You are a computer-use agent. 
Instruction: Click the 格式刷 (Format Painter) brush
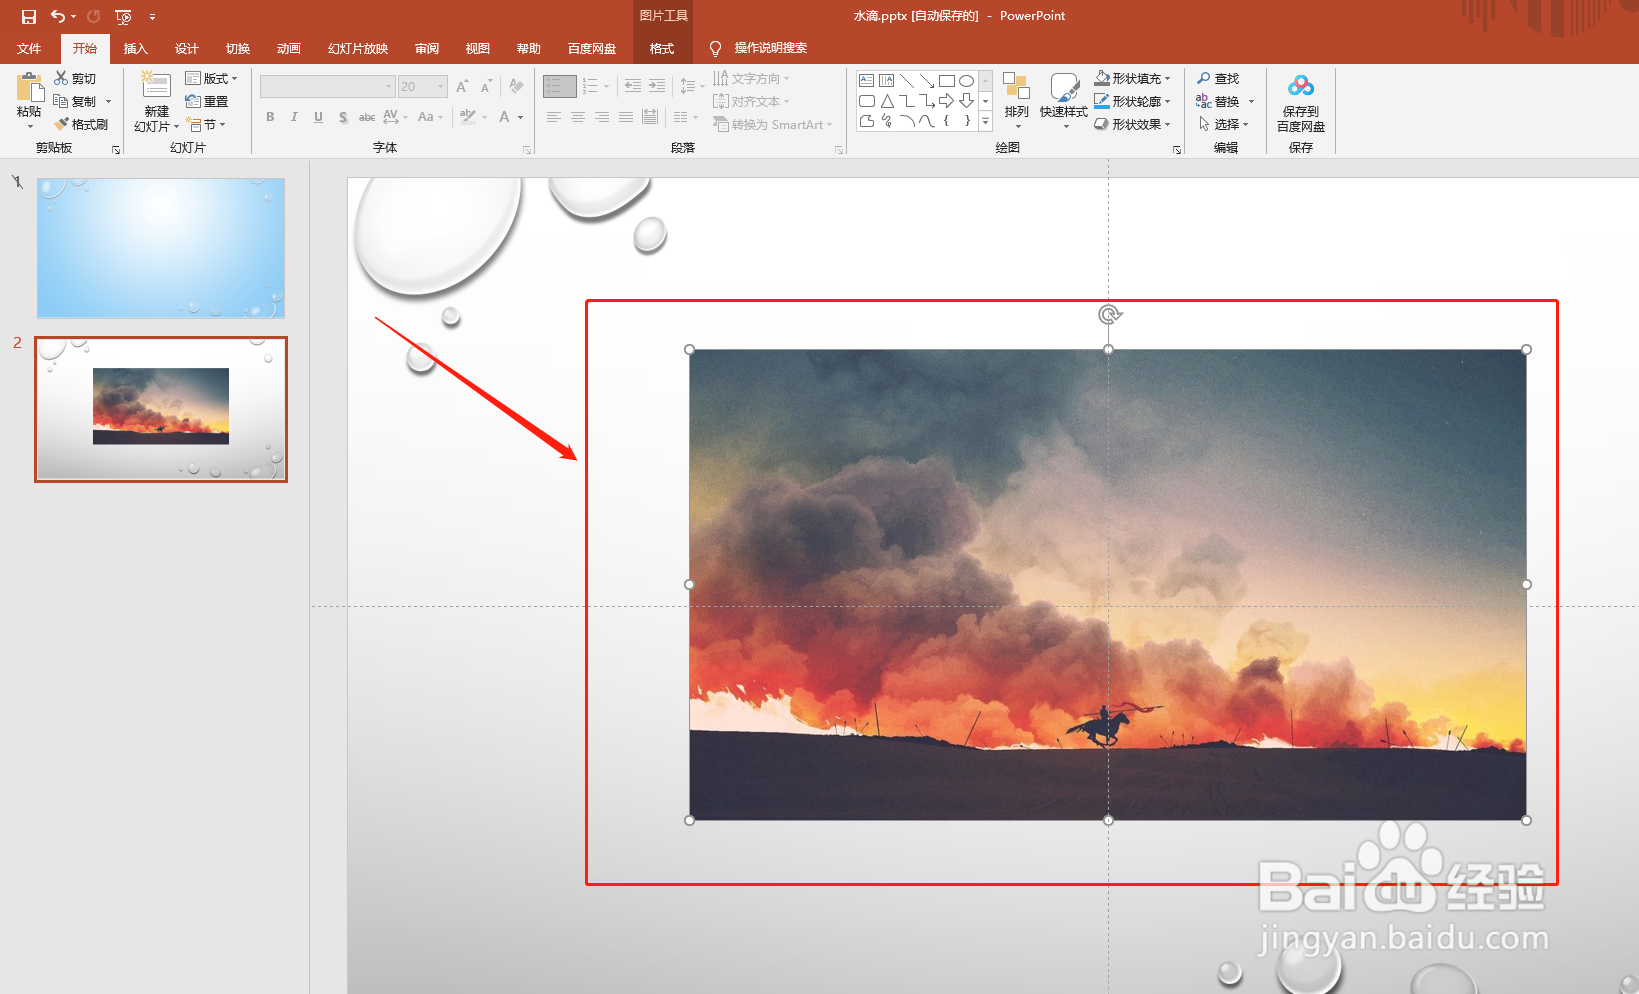click(81, 124)
